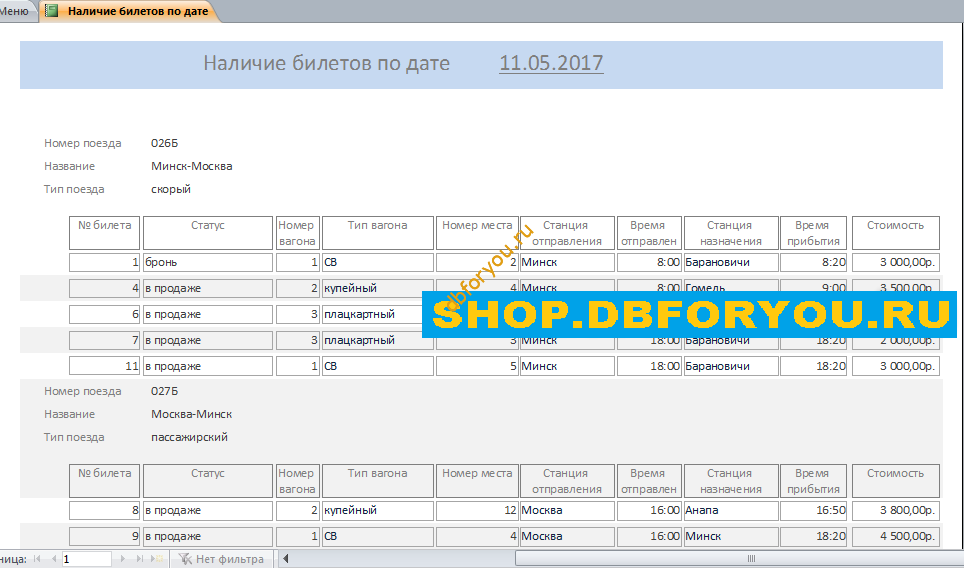
Task: Click the '№ билета' column header of train 026Б
Action: [x=105, y=232]
